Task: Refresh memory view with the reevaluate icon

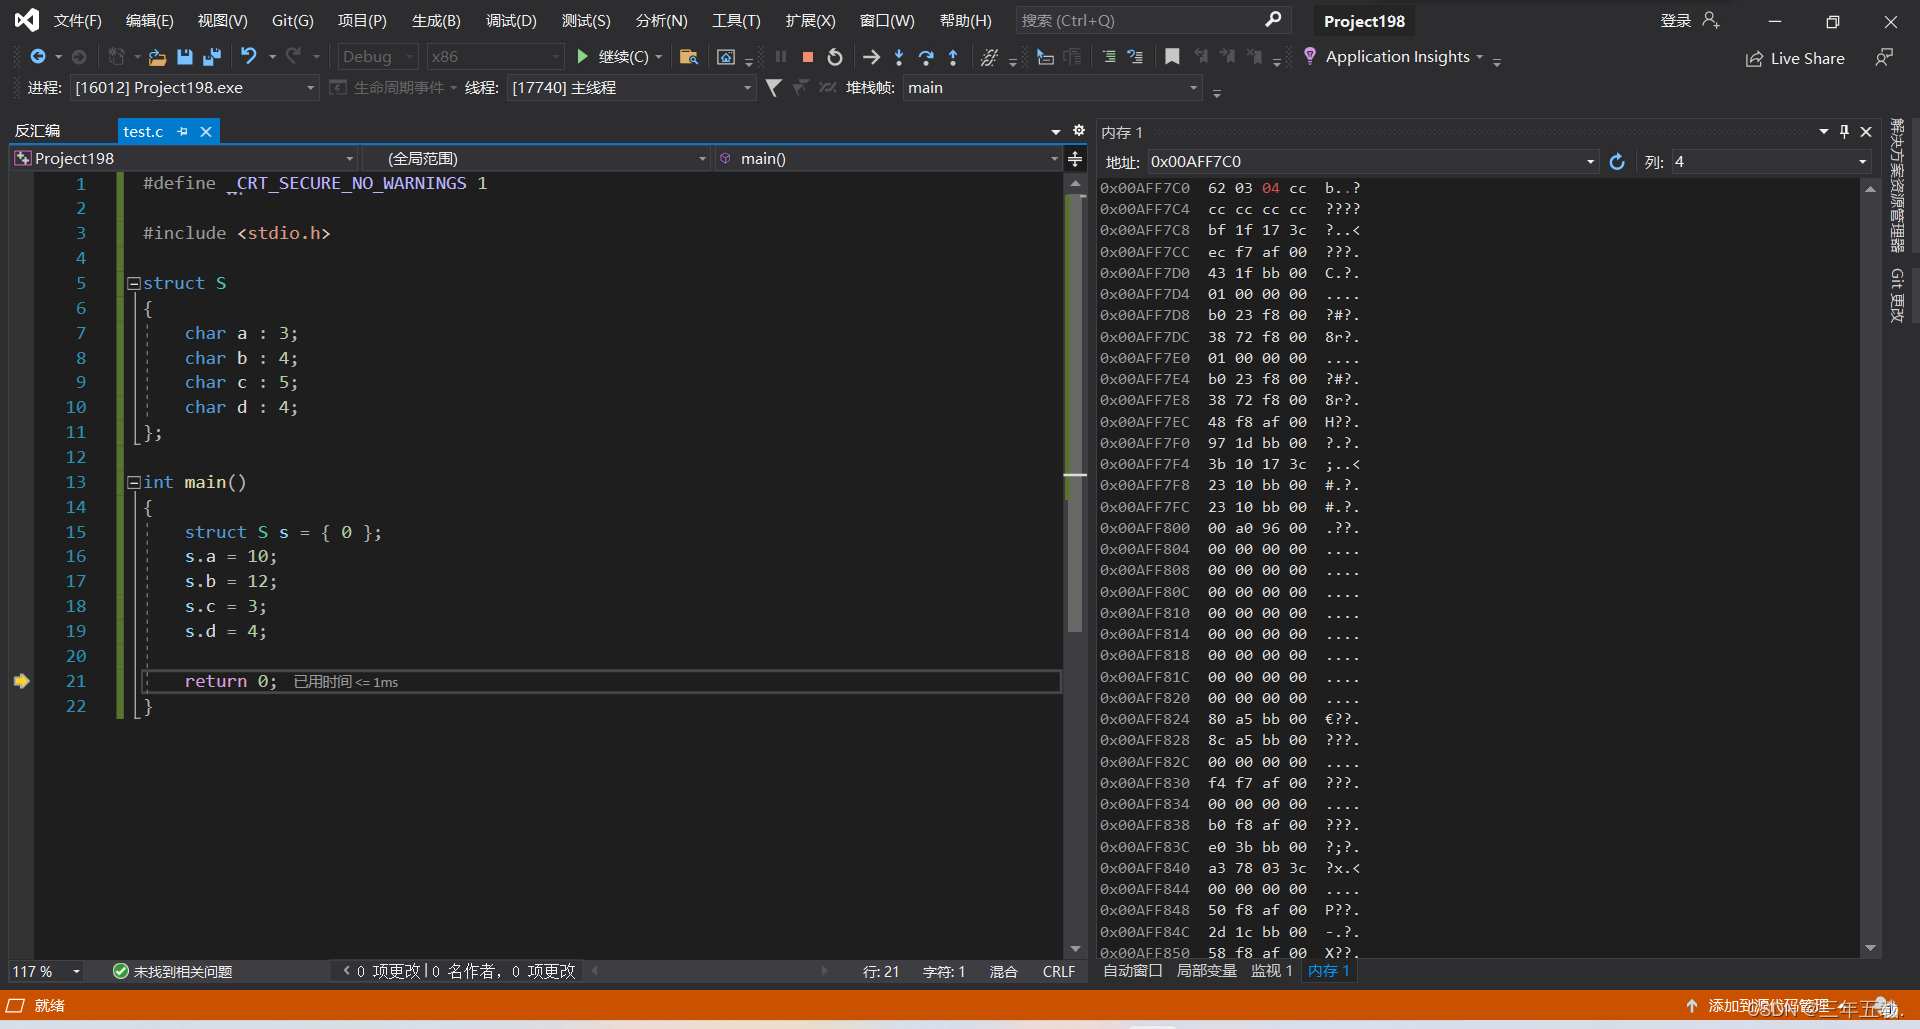Action: click(x=1617, y=162)
